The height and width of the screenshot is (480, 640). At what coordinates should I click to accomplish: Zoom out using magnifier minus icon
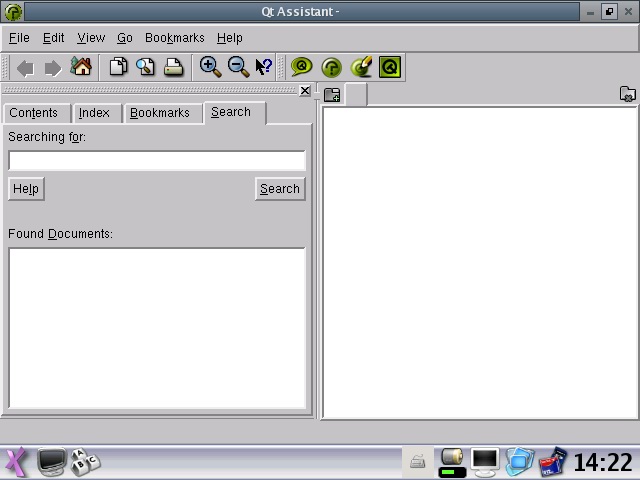point(238,67)
